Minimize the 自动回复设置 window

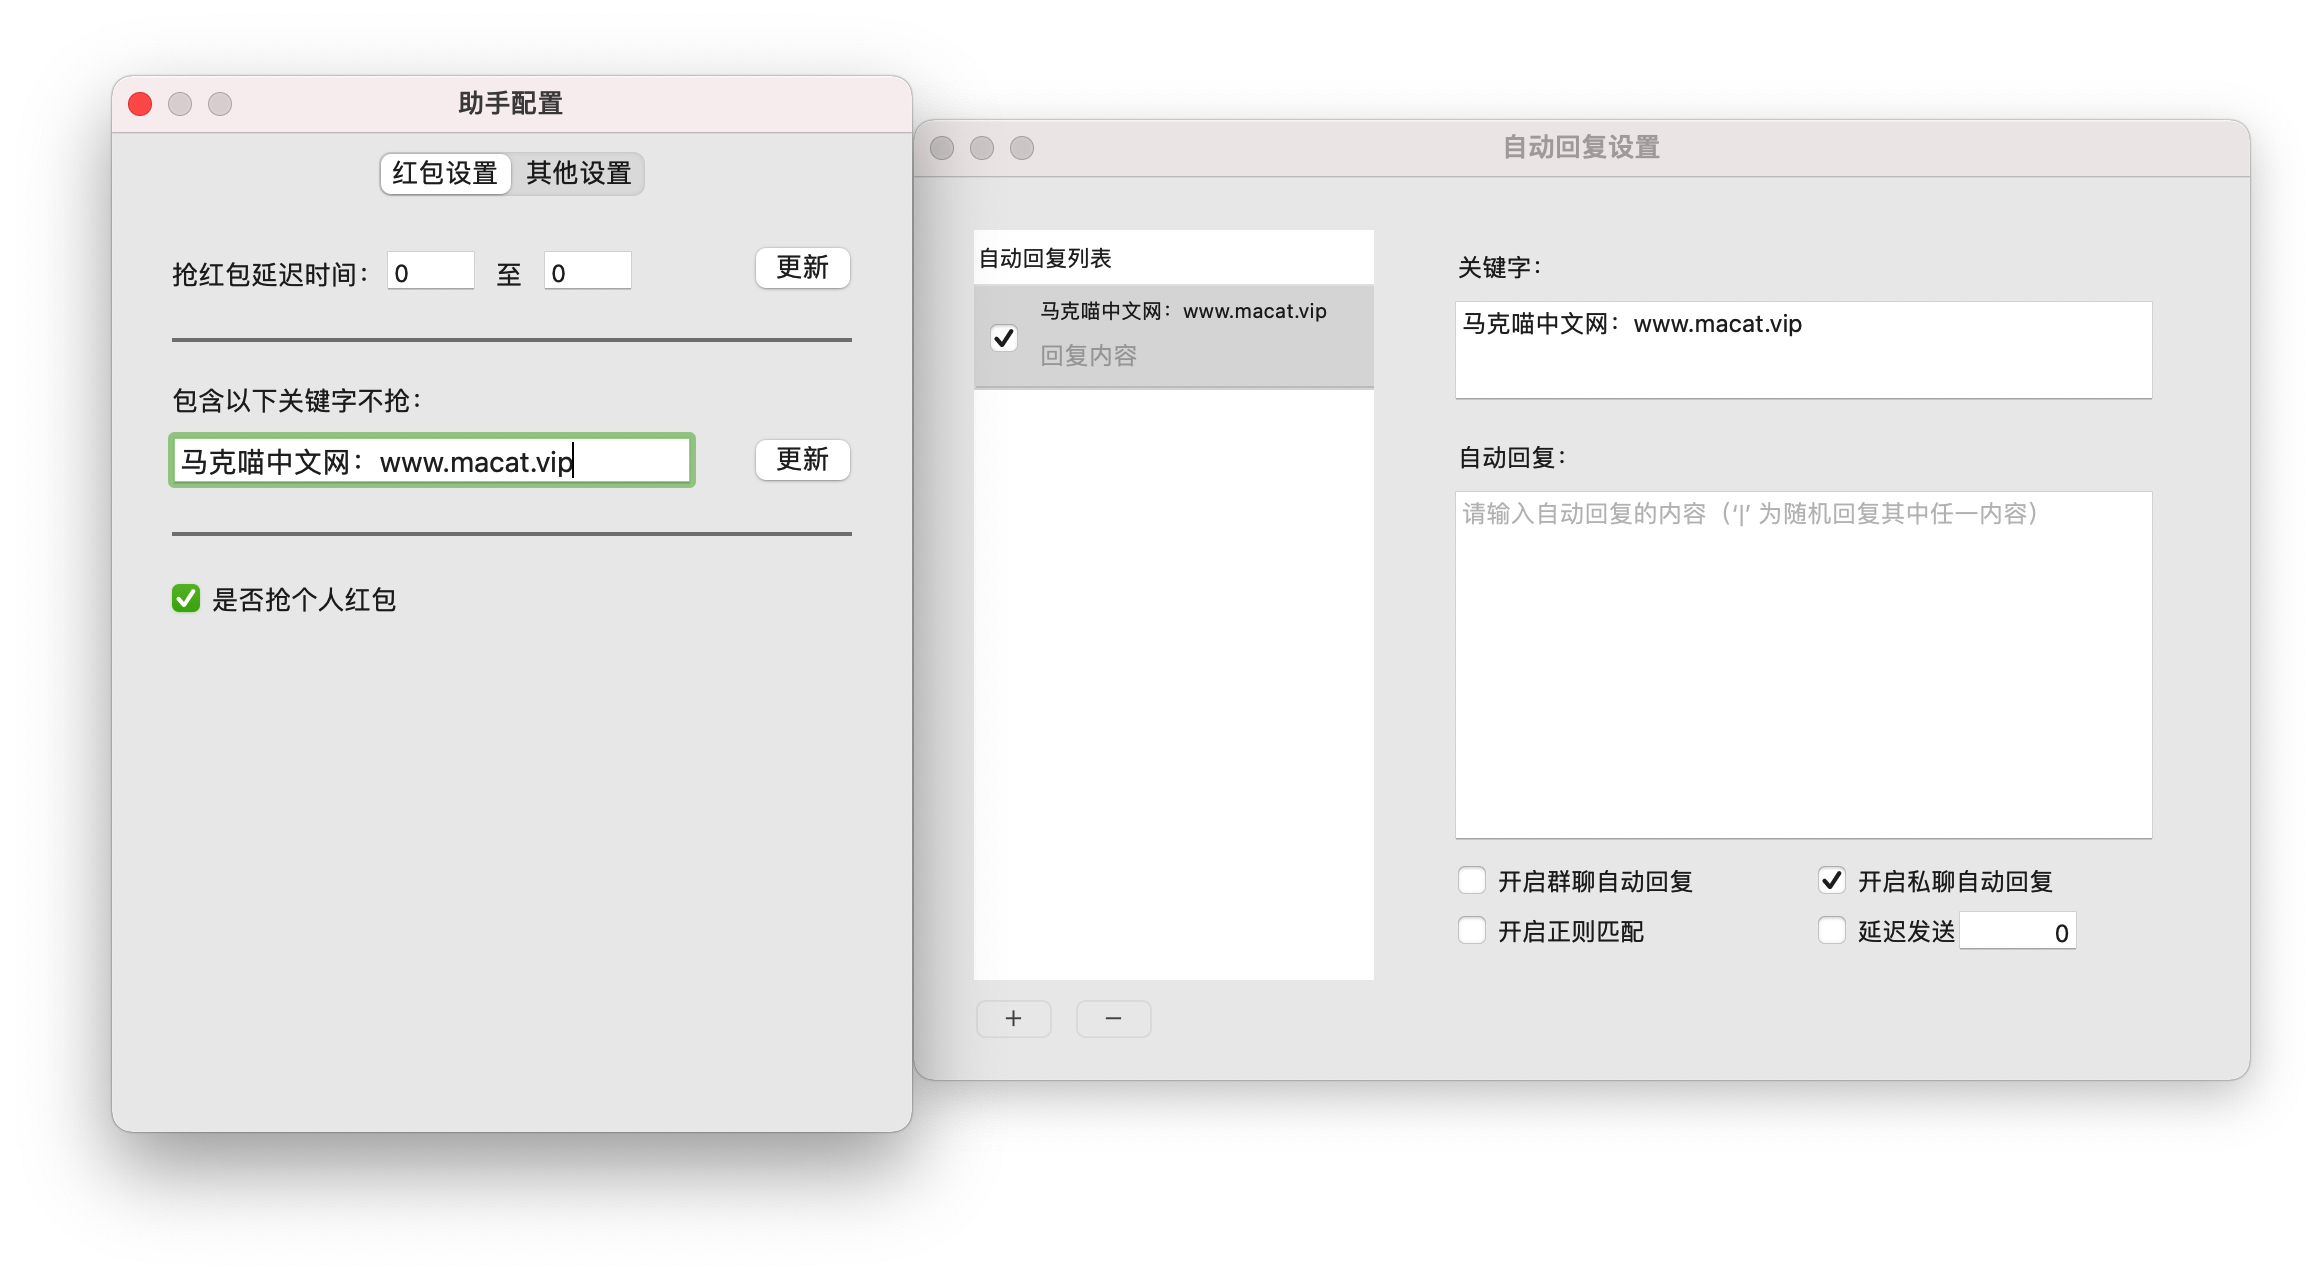[982, 148]
